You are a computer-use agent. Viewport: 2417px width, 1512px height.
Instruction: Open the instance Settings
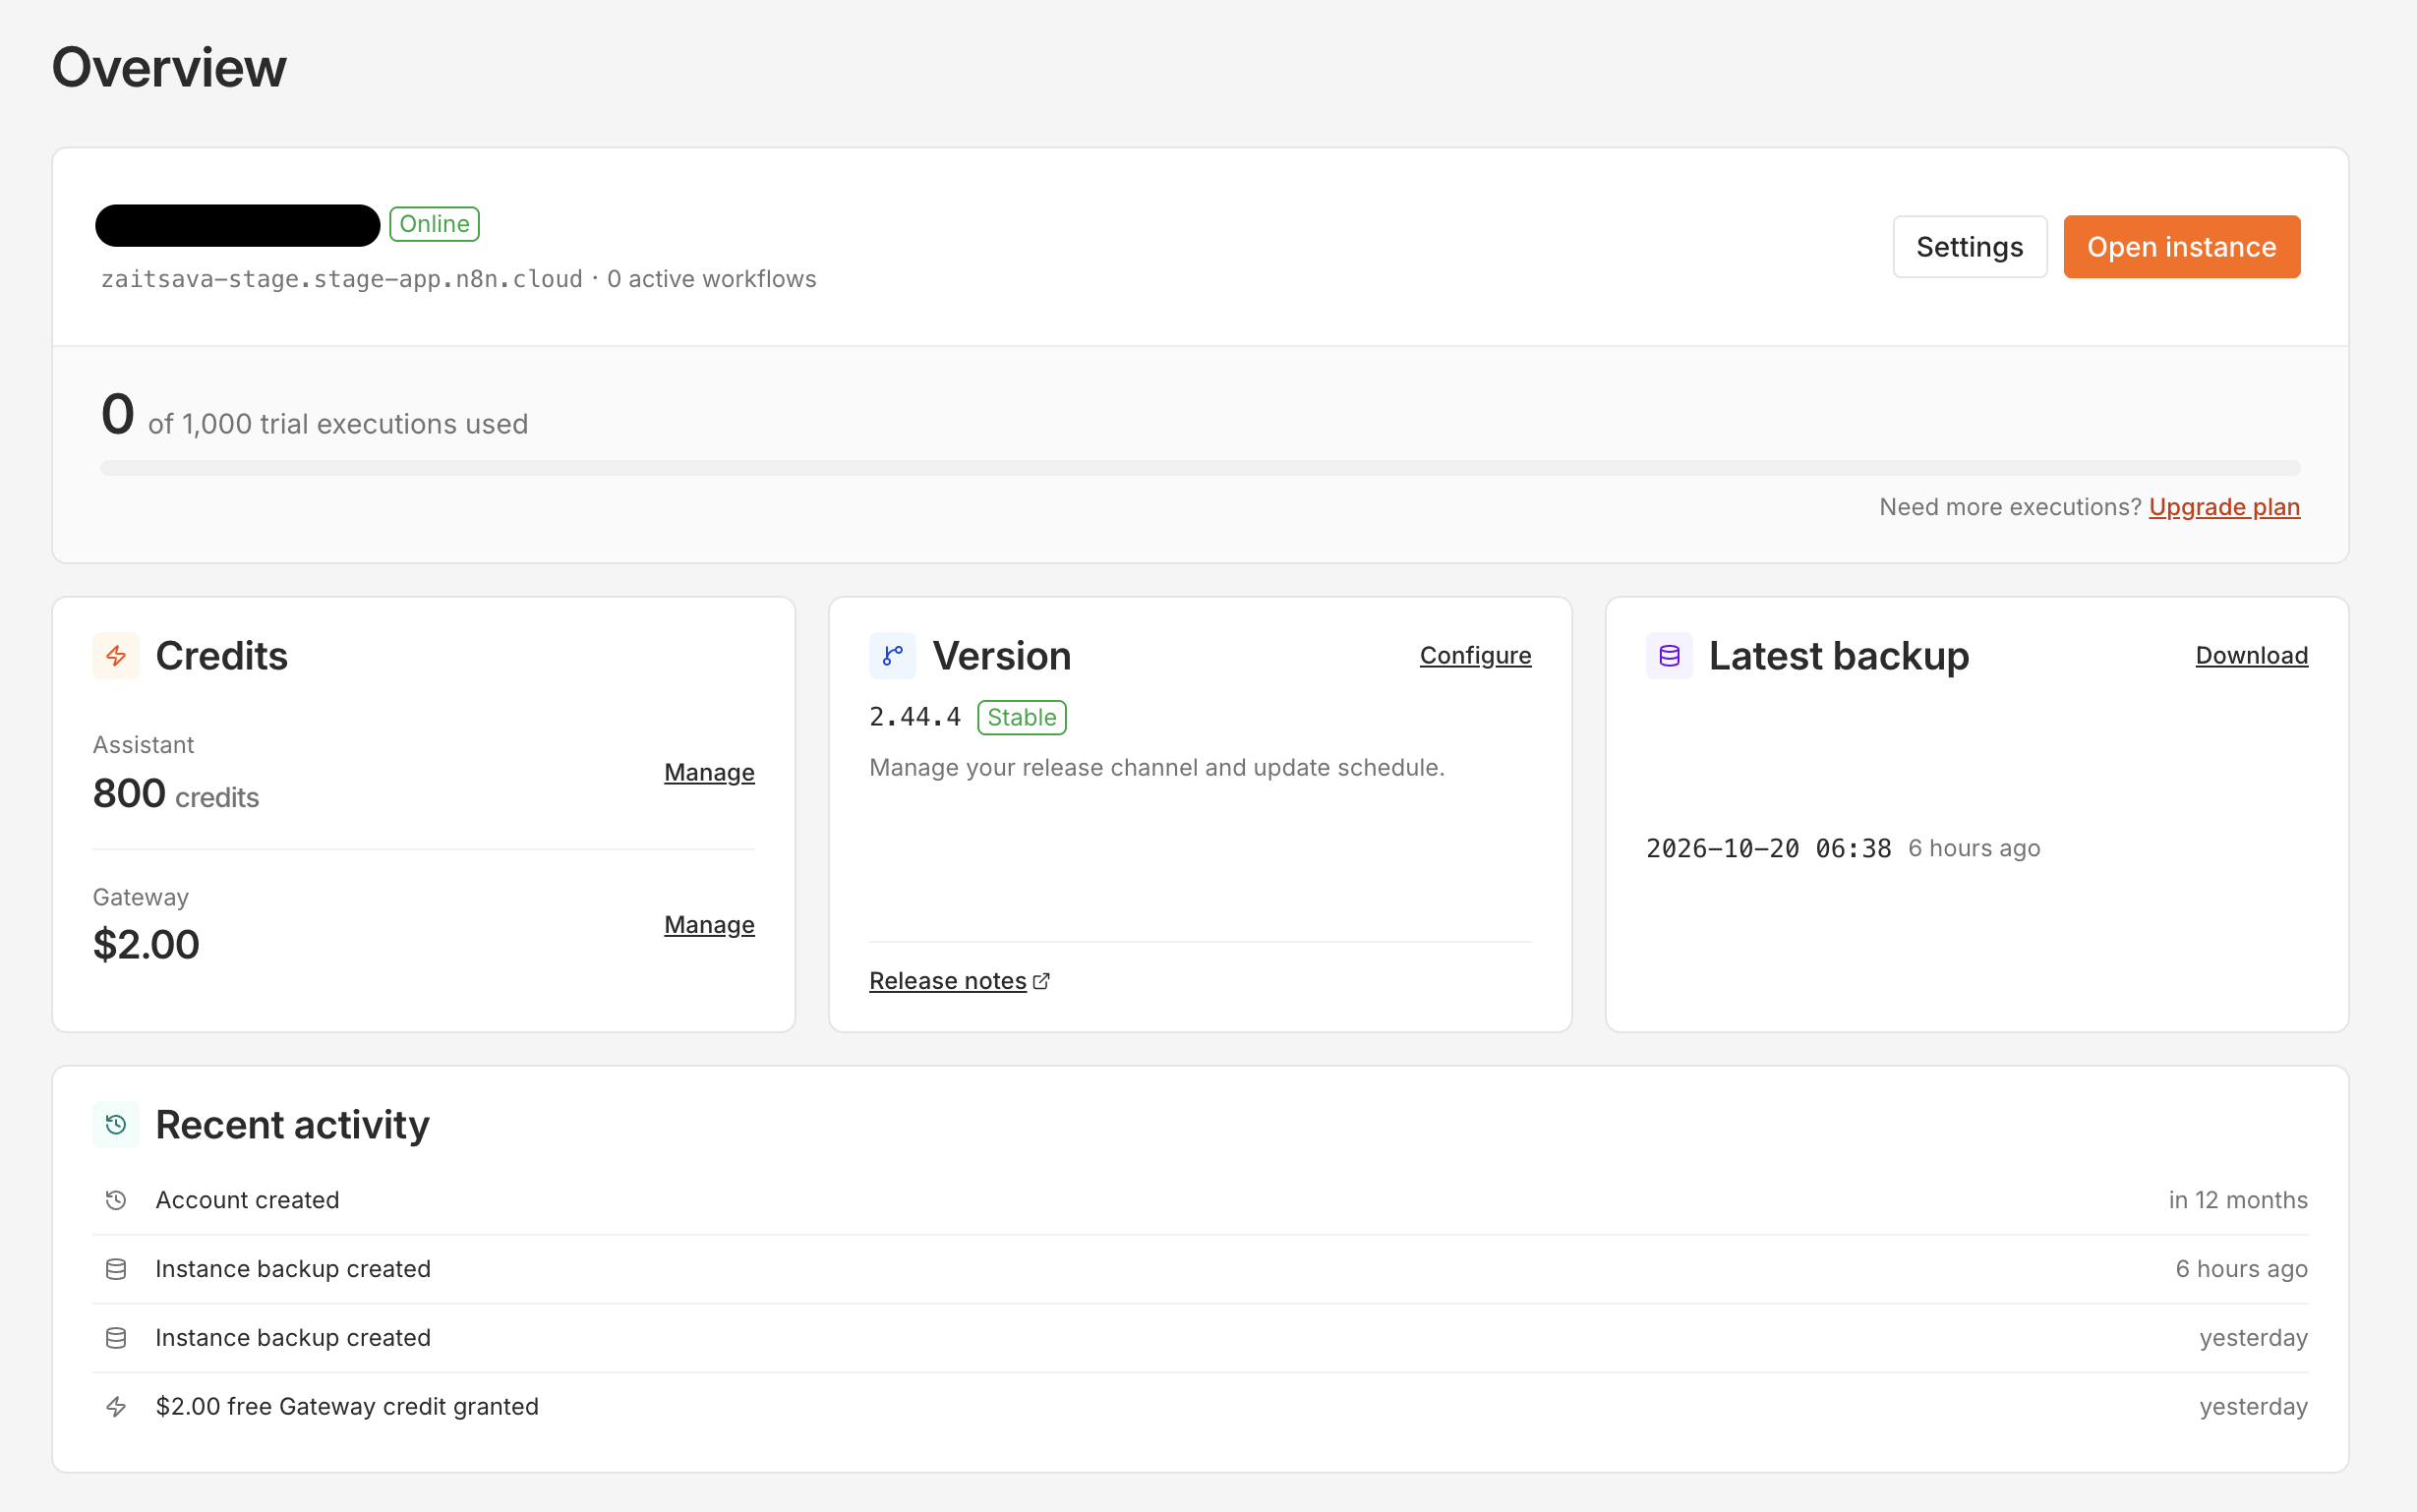coord(1969,247)
